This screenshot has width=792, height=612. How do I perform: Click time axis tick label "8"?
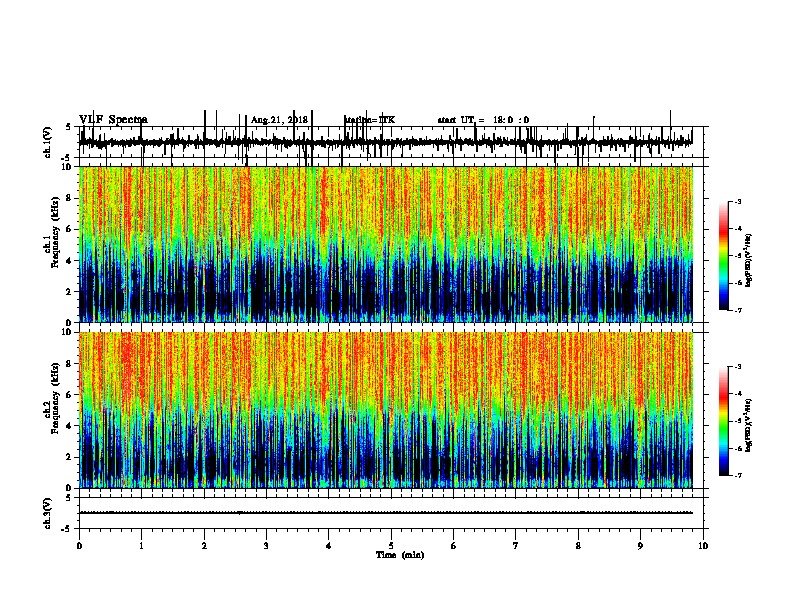(578, 545)
